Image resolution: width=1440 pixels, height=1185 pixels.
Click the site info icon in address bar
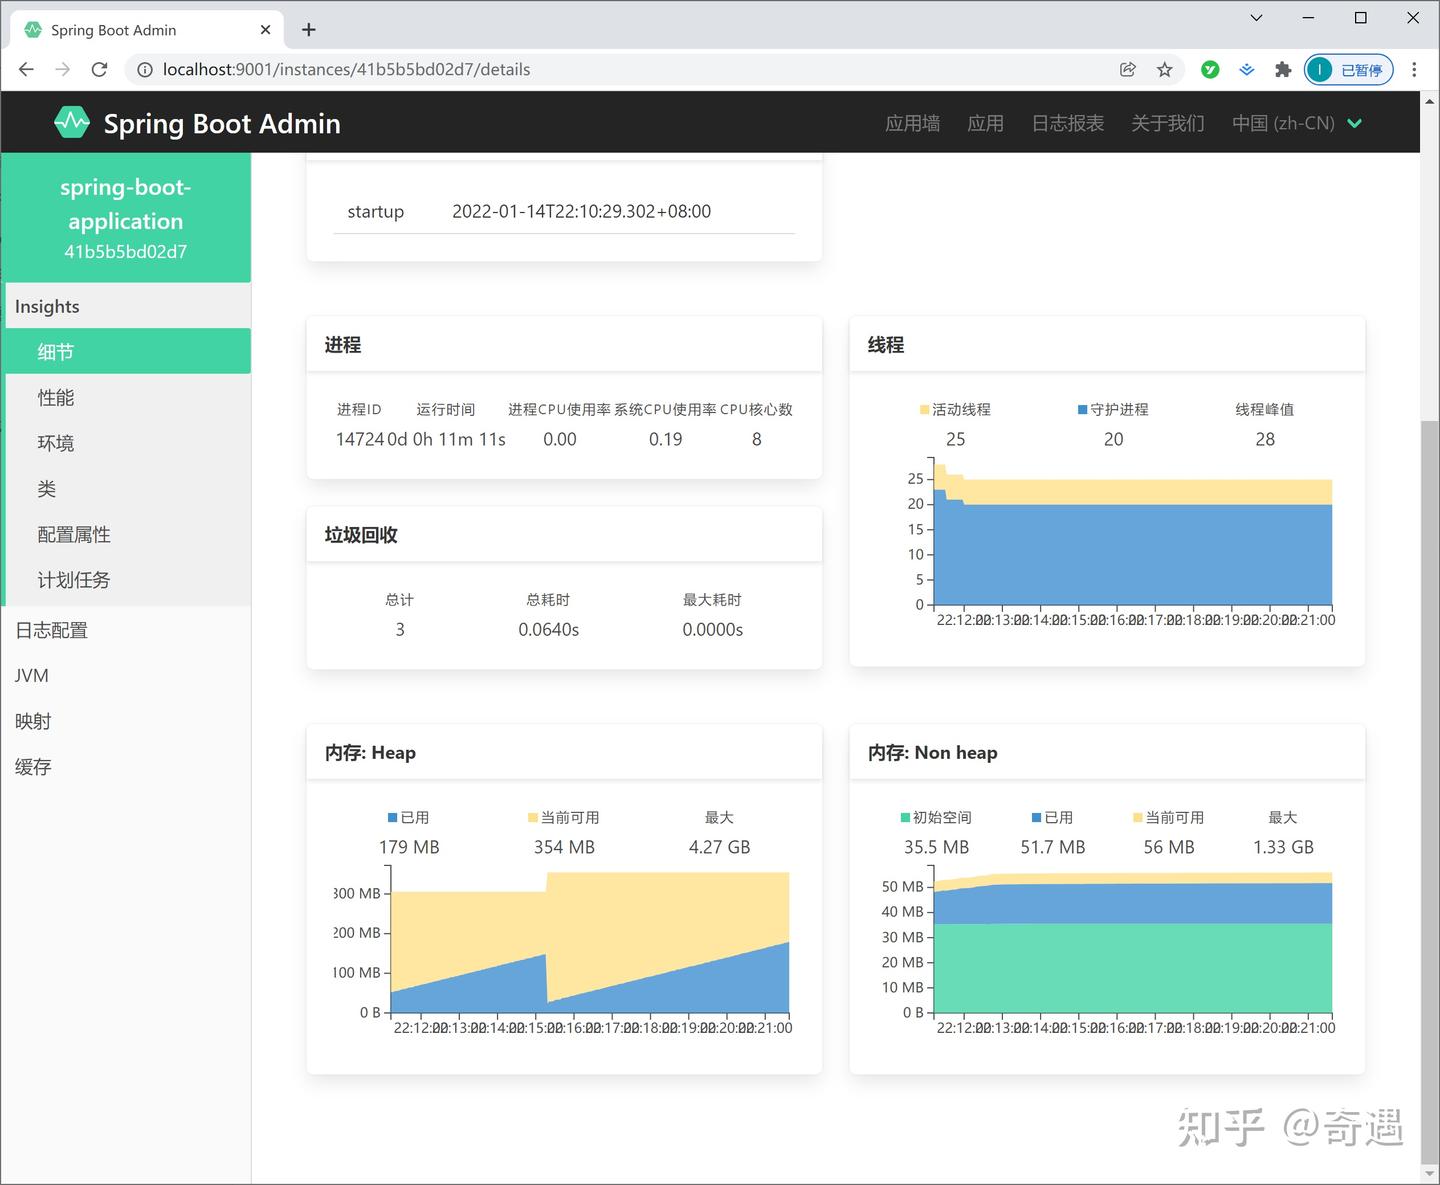click(x=145, y=69)
